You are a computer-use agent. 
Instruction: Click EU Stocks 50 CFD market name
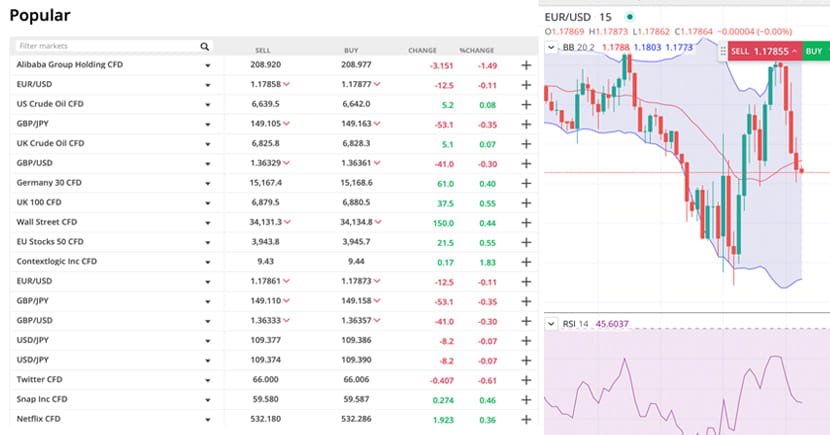50,242
